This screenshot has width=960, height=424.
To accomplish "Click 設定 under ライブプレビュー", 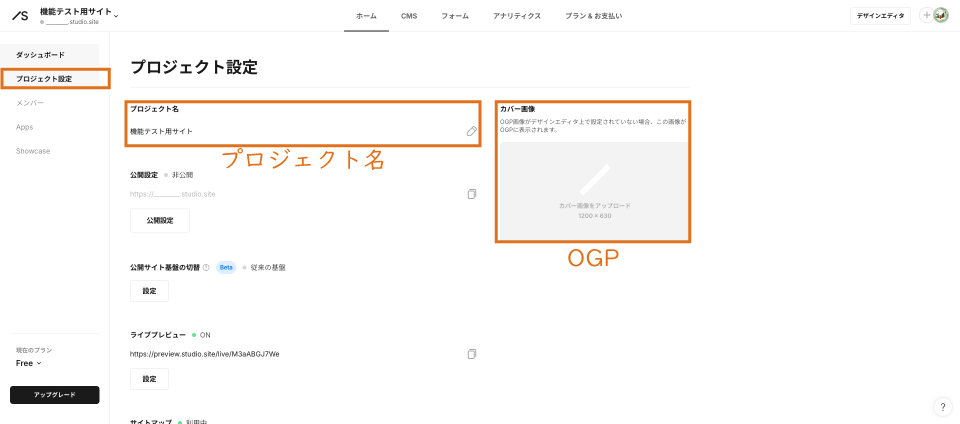I will point(149,379).
